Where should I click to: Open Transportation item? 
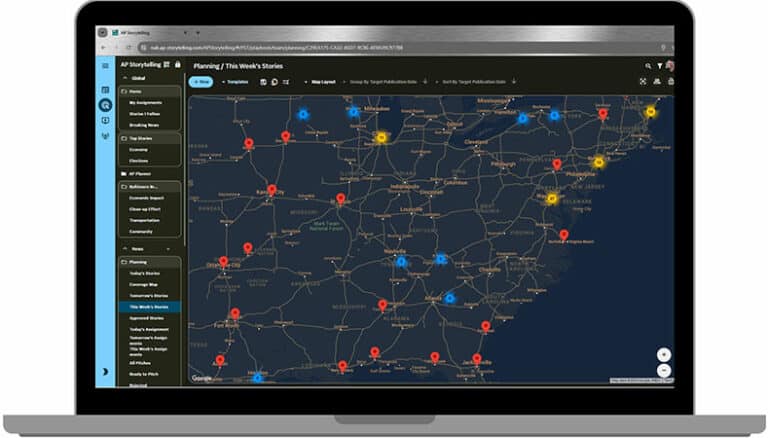tap(144, 220)
